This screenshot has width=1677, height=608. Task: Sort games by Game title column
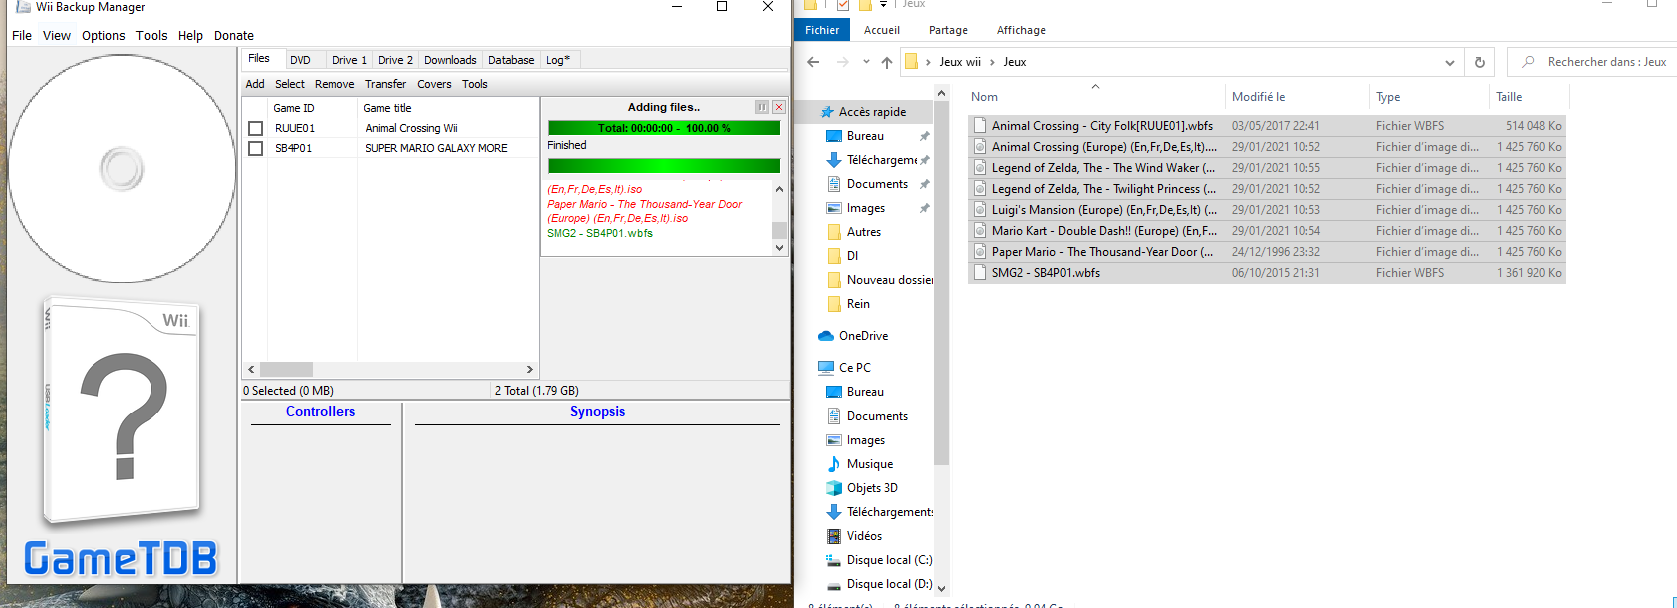[448, 108]
